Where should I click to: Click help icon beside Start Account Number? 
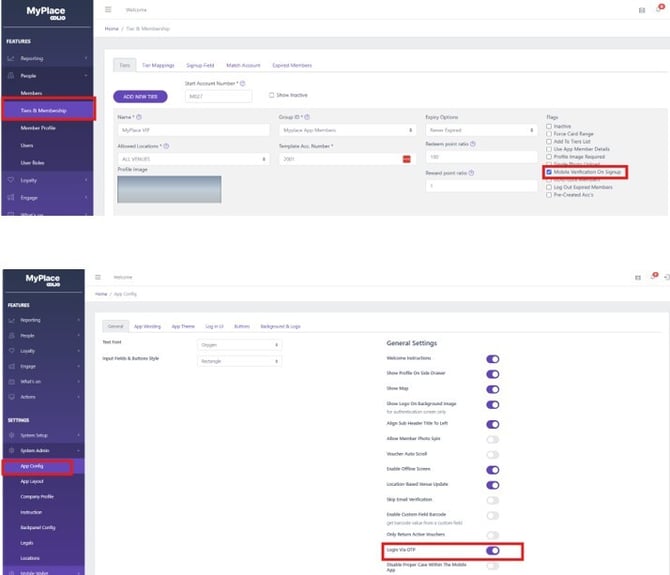pyautogui.click(x=243, y=83)
